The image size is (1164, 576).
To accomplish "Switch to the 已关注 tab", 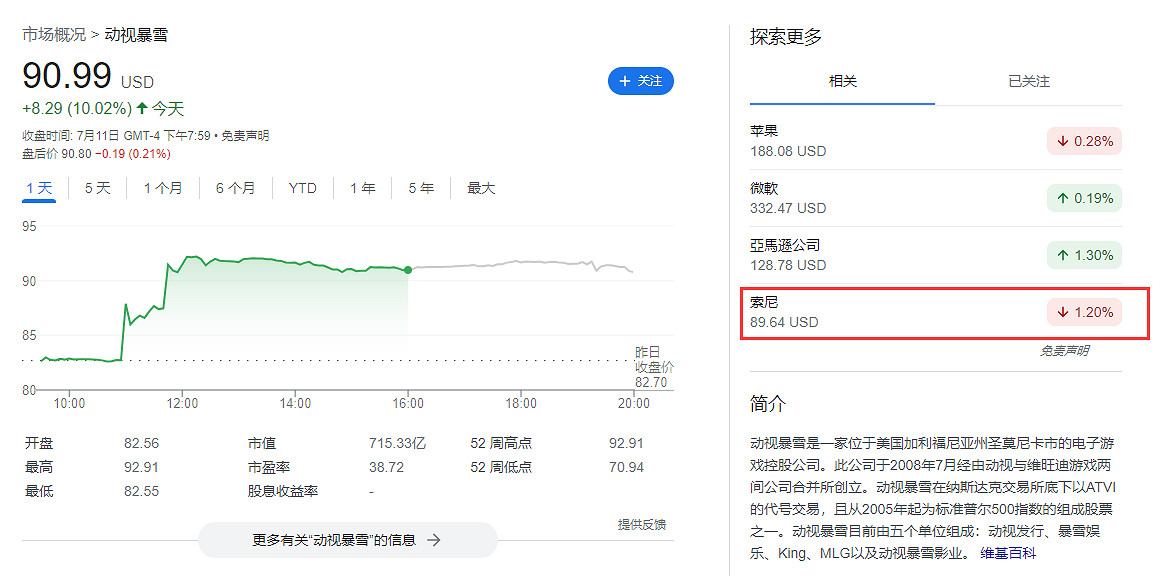I will [x=1031, y=82].
